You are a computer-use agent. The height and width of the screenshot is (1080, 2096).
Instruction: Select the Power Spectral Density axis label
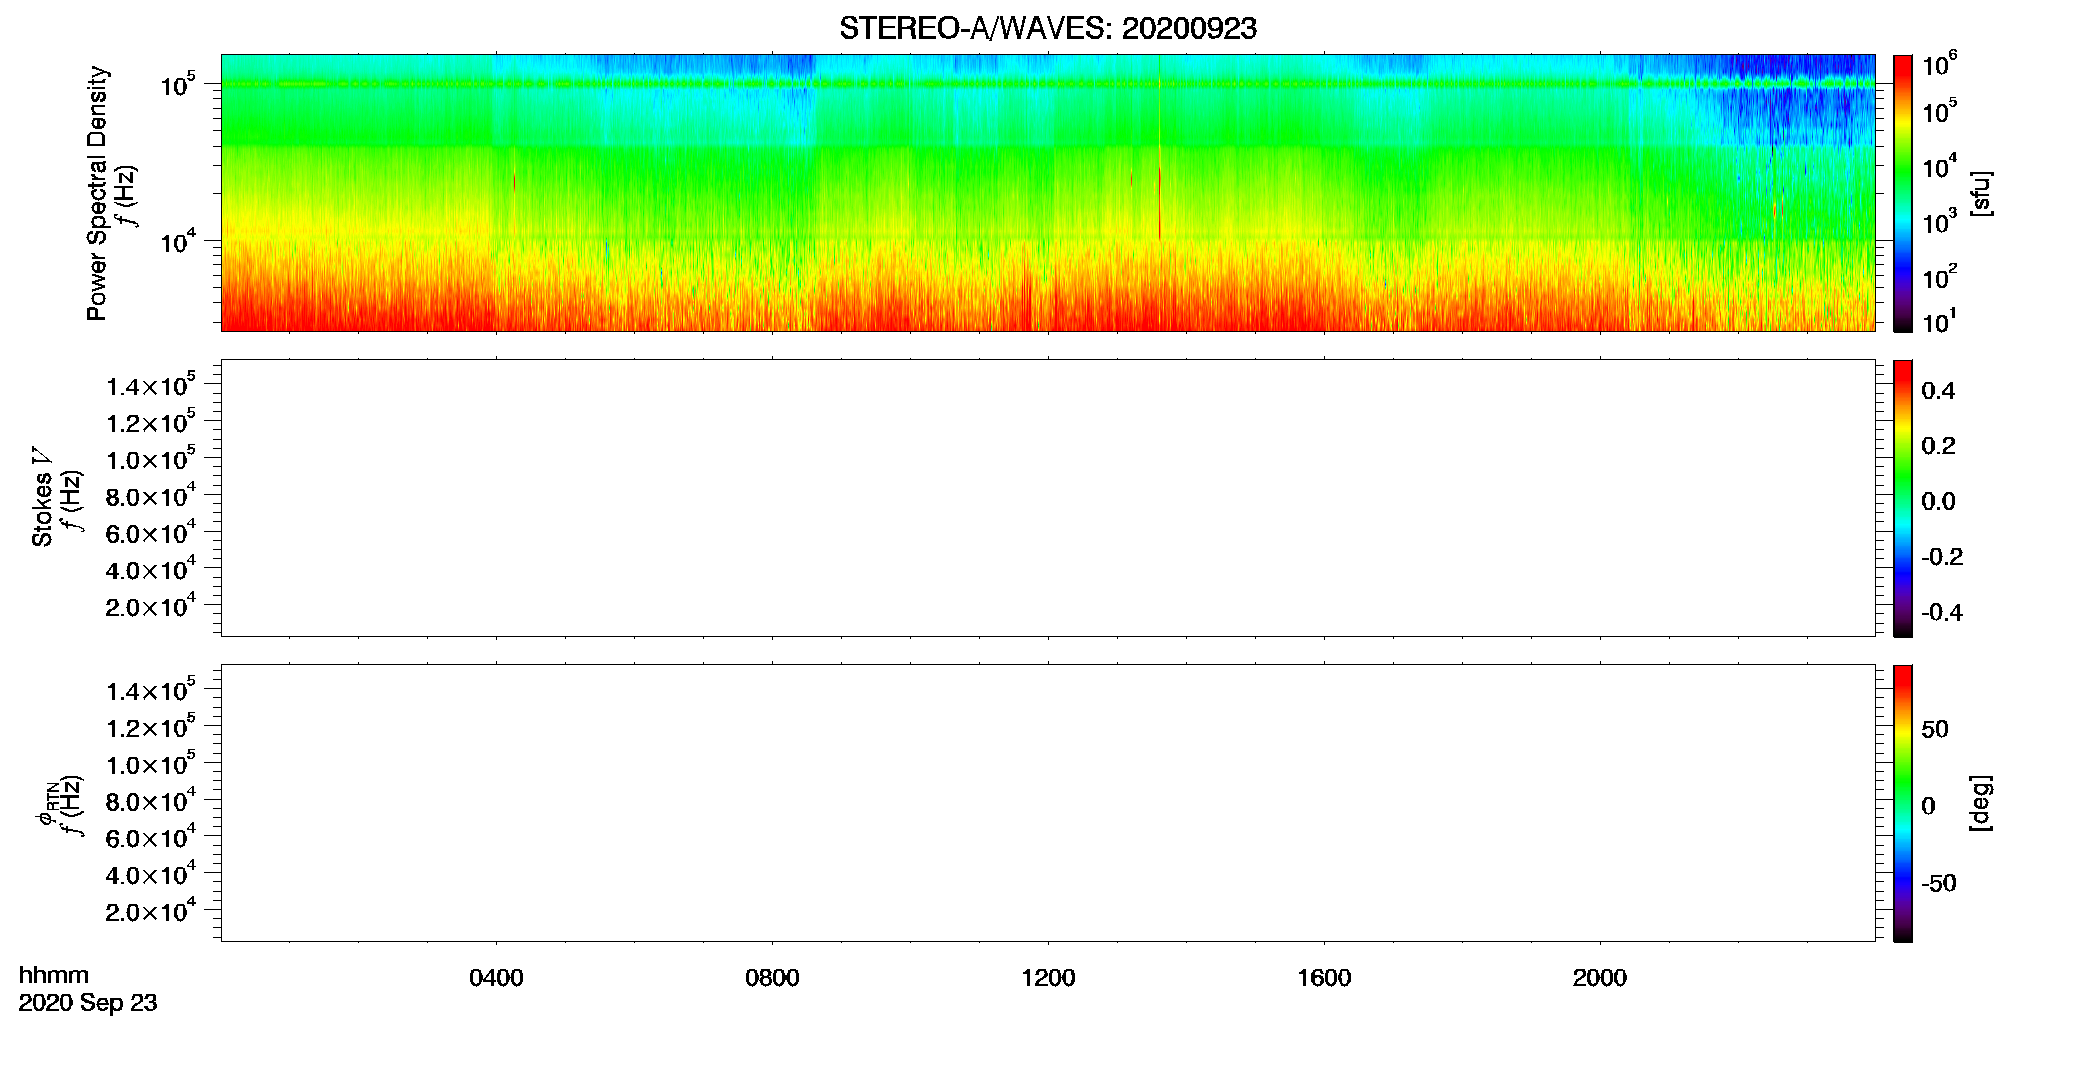point(97,193)
